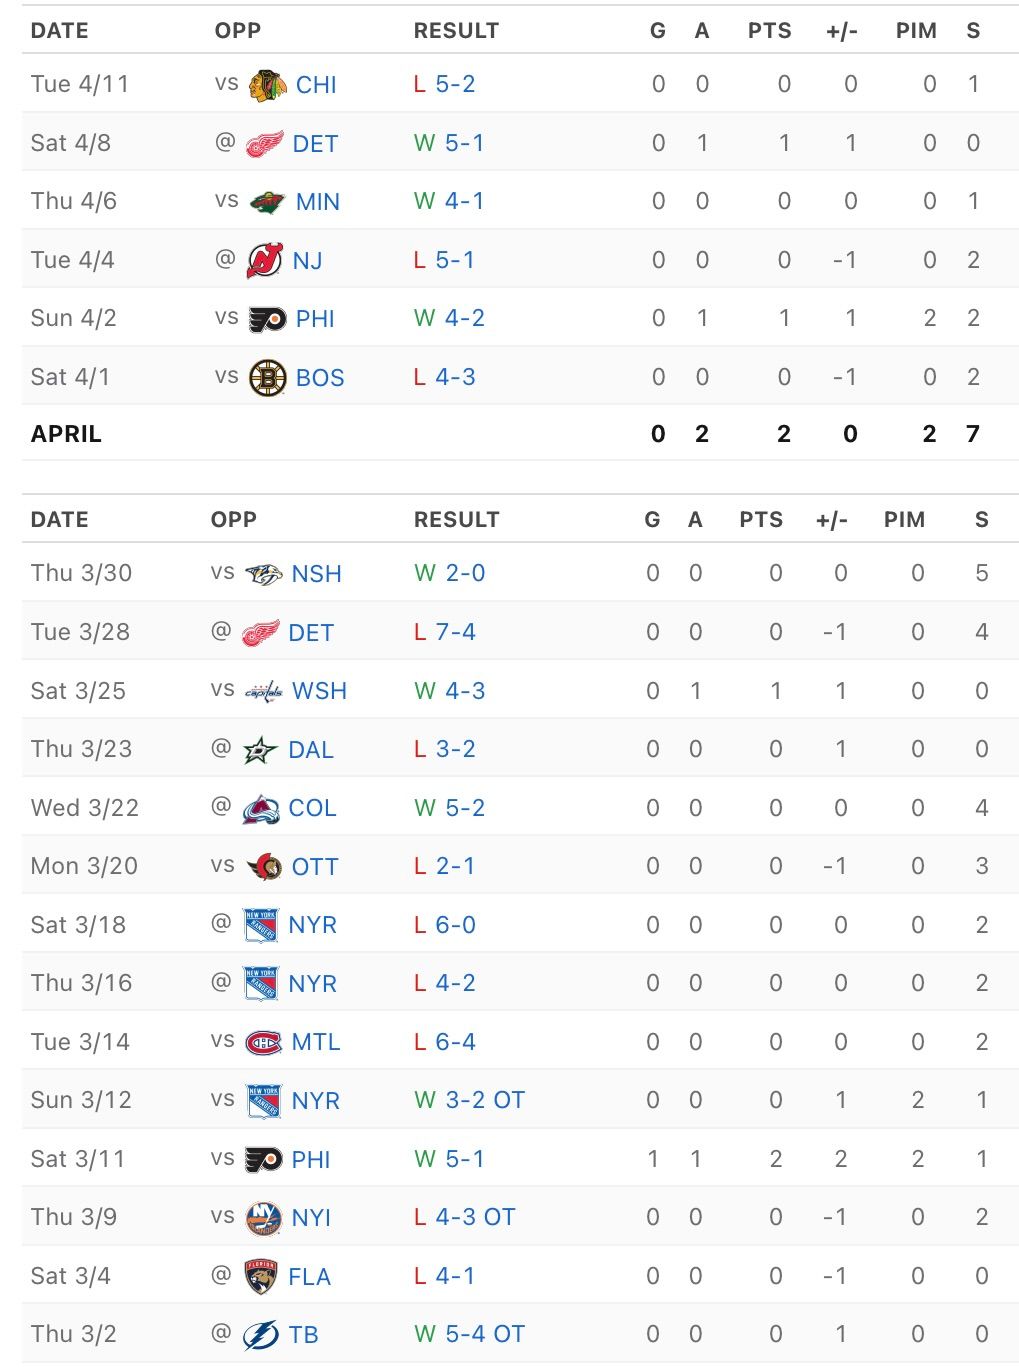Click the Montreal Canadiens logo icon
Screen dimensions: 1019x1369
pos(264,1042)
